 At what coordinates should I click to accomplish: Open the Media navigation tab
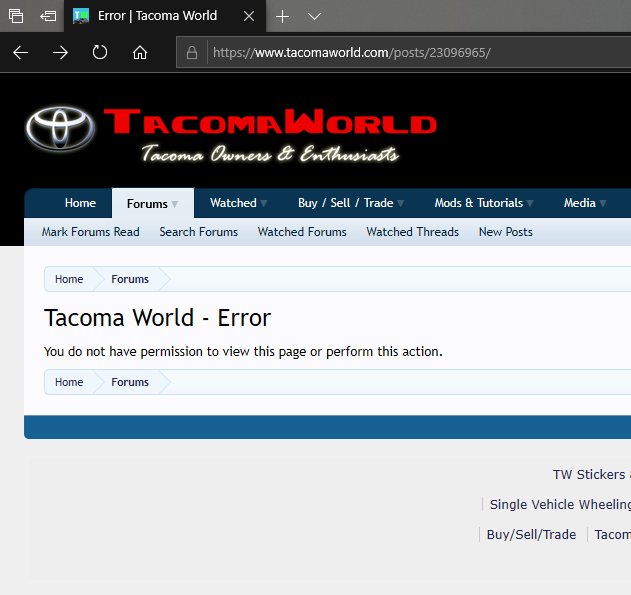pos(579,203)
